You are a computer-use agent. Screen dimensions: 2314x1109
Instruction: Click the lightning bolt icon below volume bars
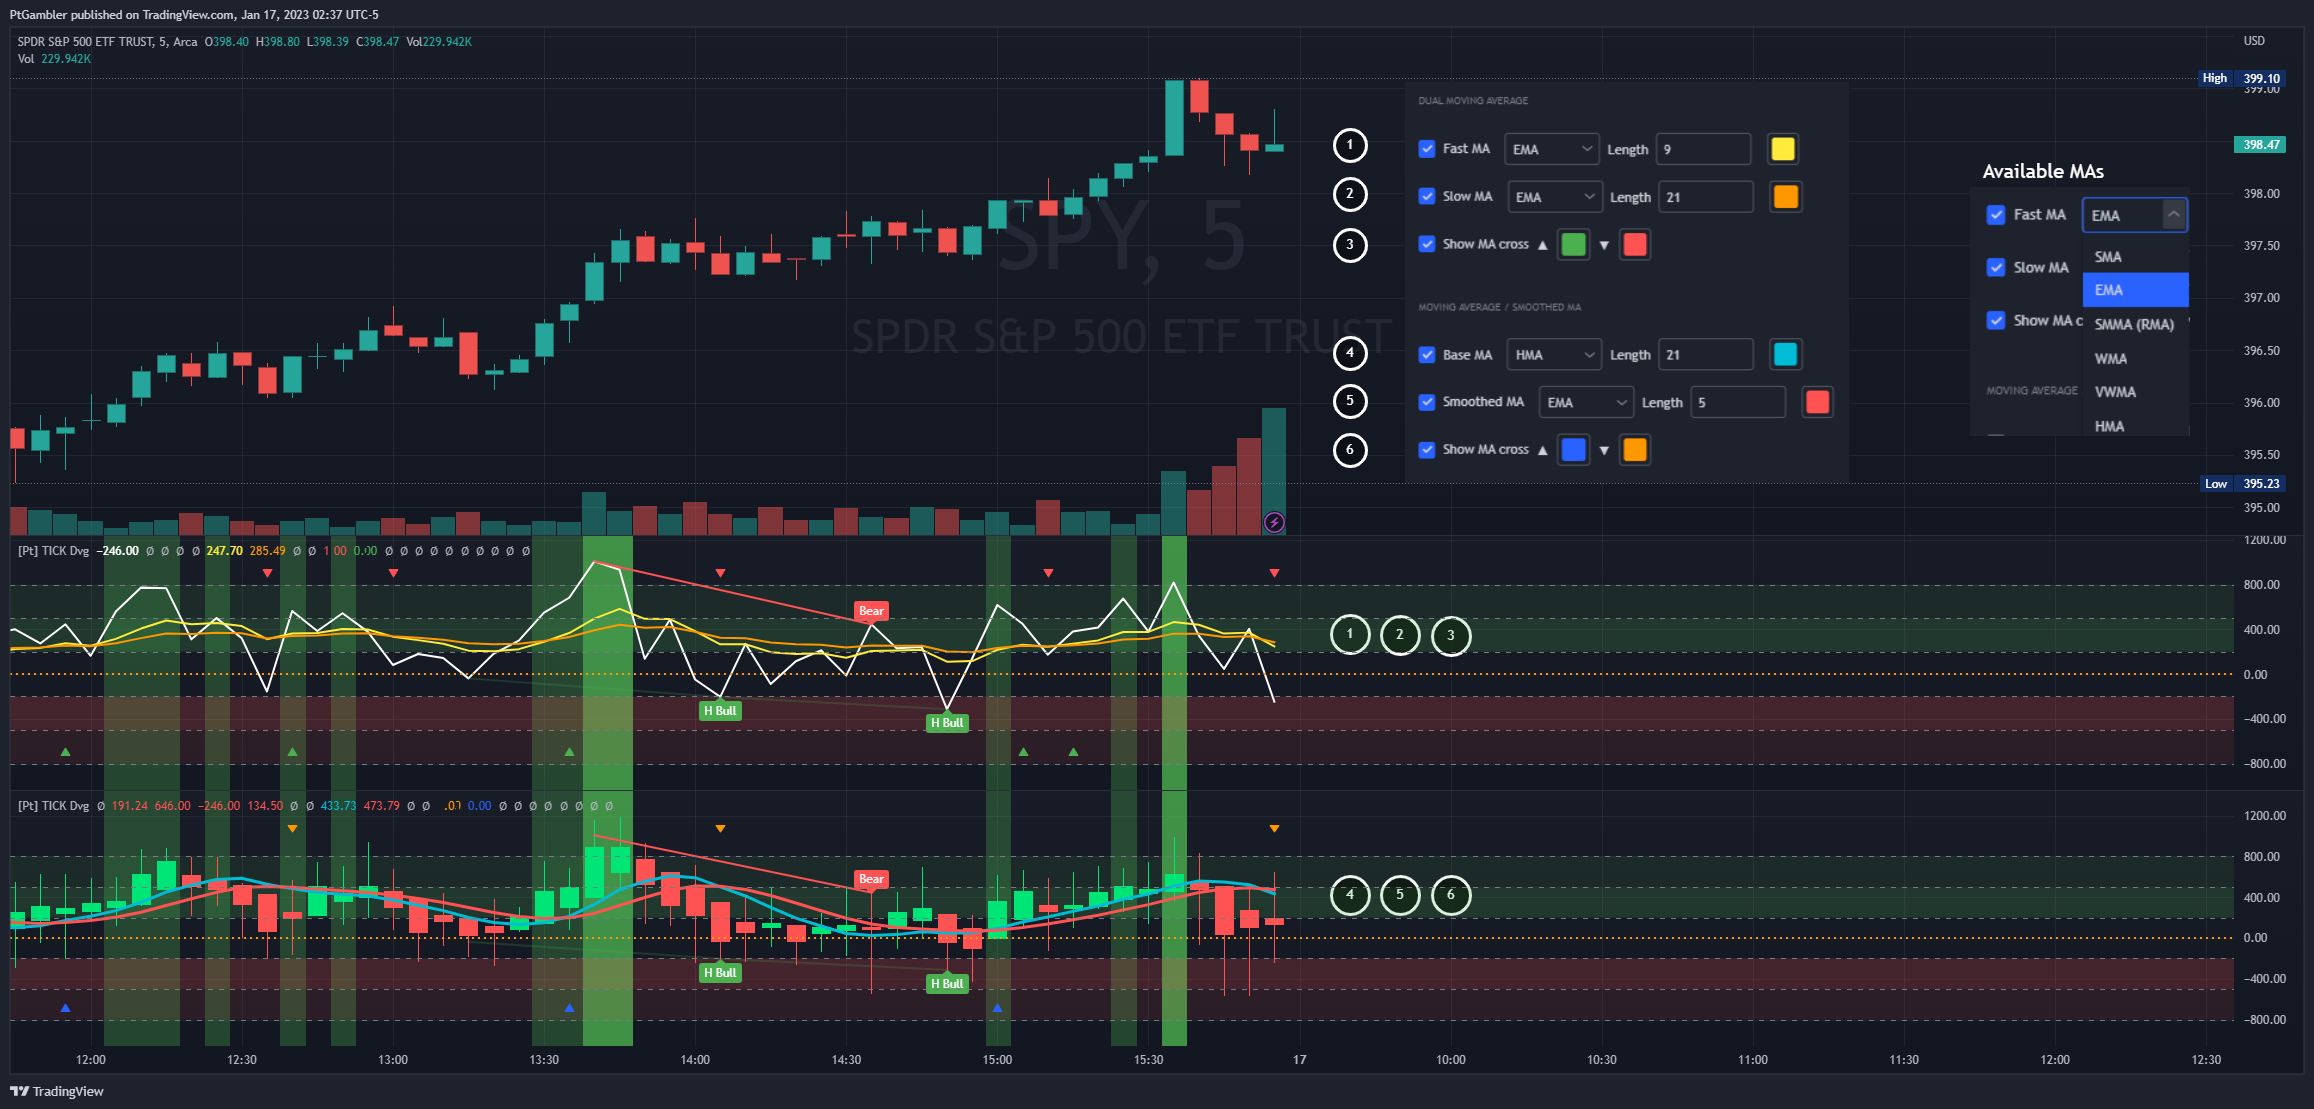click(1274, 522)
